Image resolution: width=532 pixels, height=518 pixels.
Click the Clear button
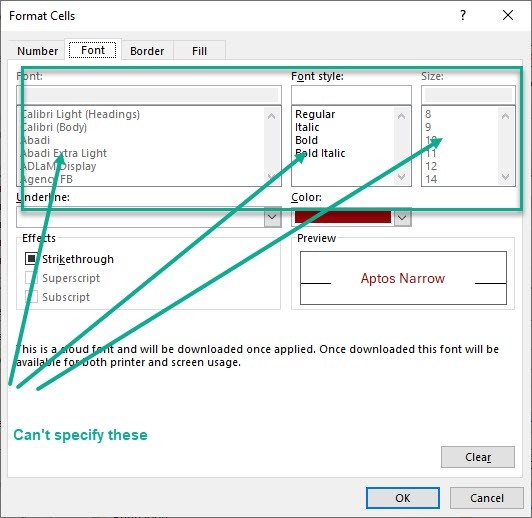tap(478, 457)
